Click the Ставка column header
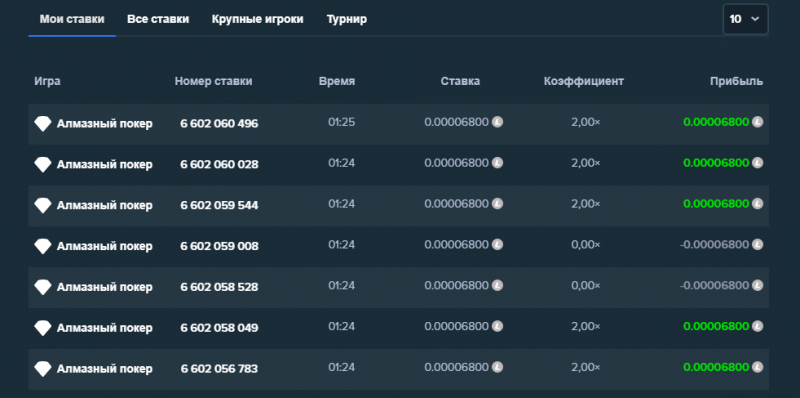Screen dimensions: 800x398 click(x=460, y=81)
